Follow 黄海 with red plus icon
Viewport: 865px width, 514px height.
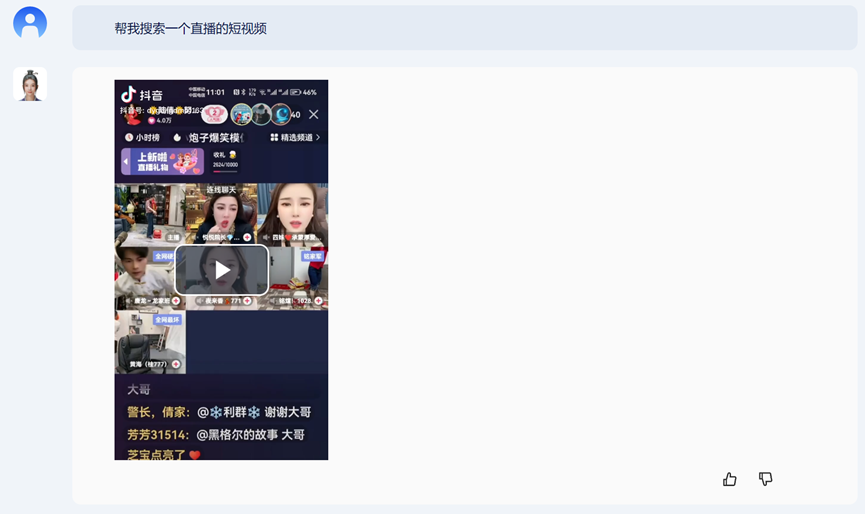177,364
